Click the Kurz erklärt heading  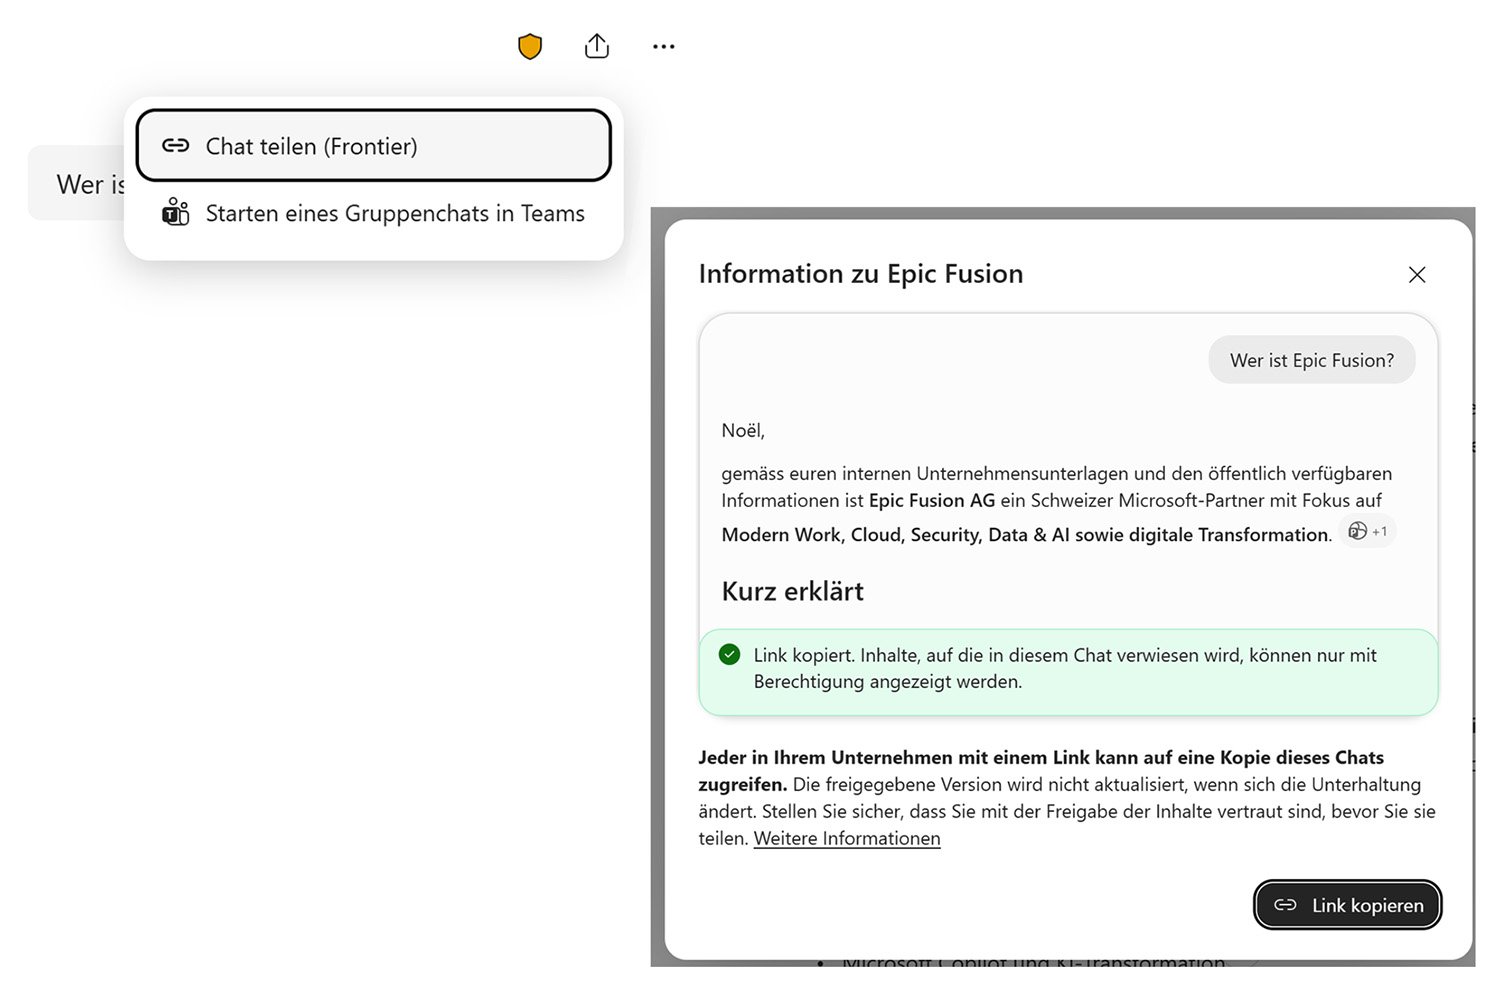793,591
